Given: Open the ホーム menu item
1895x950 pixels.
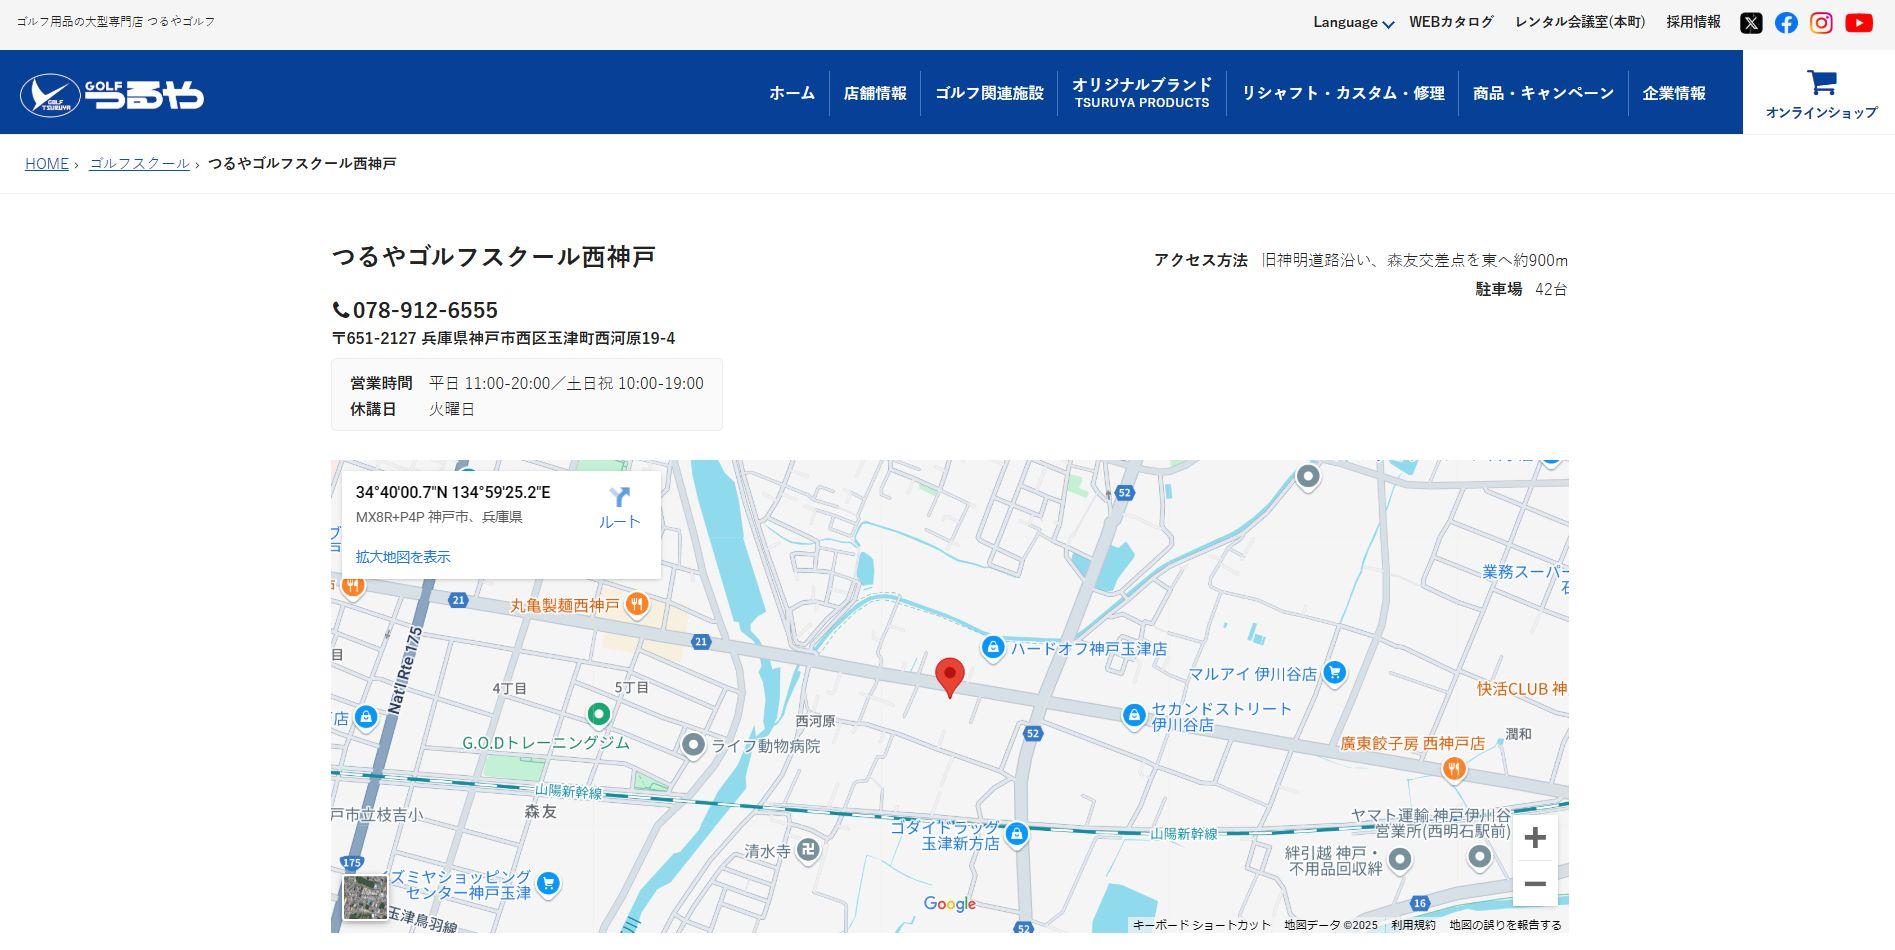Looking at the screenshot, I should [x=792, y=93].
